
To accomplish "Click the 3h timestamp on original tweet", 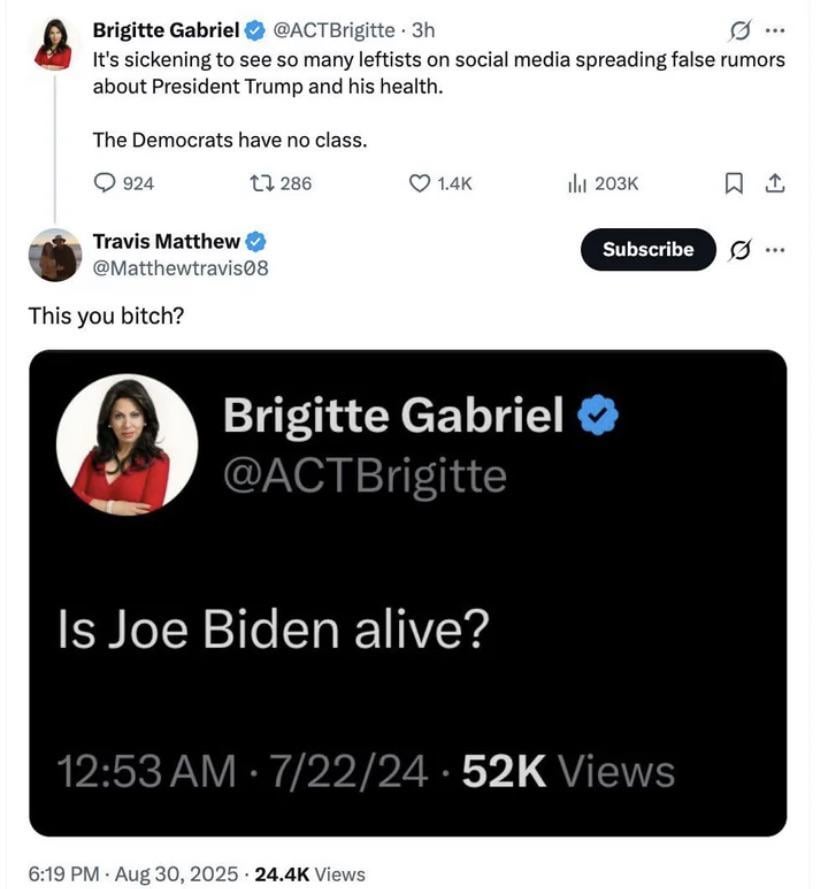I will 423,32.
